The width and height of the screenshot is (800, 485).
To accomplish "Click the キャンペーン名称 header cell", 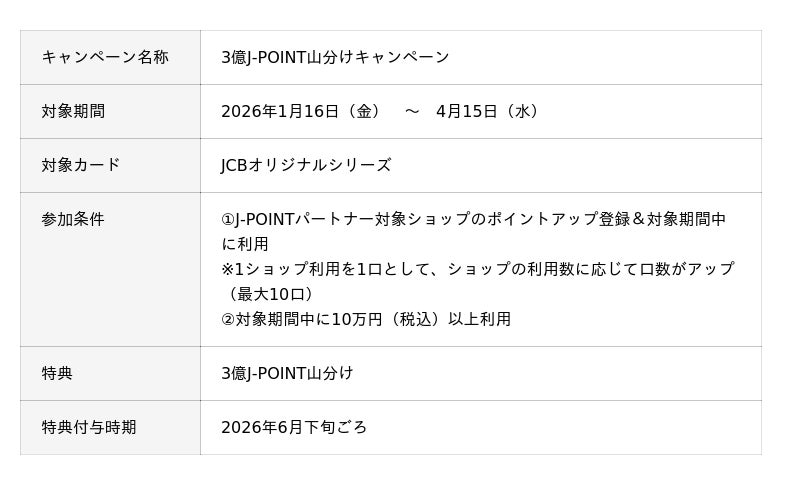I will pyautogui.click(x=105, y=57).
